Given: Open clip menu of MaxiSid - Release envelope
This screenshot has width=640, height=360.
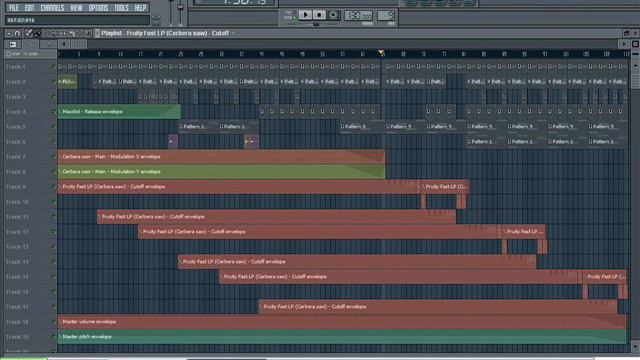Looking at the screenshot, I should click(x=60, y=111).
